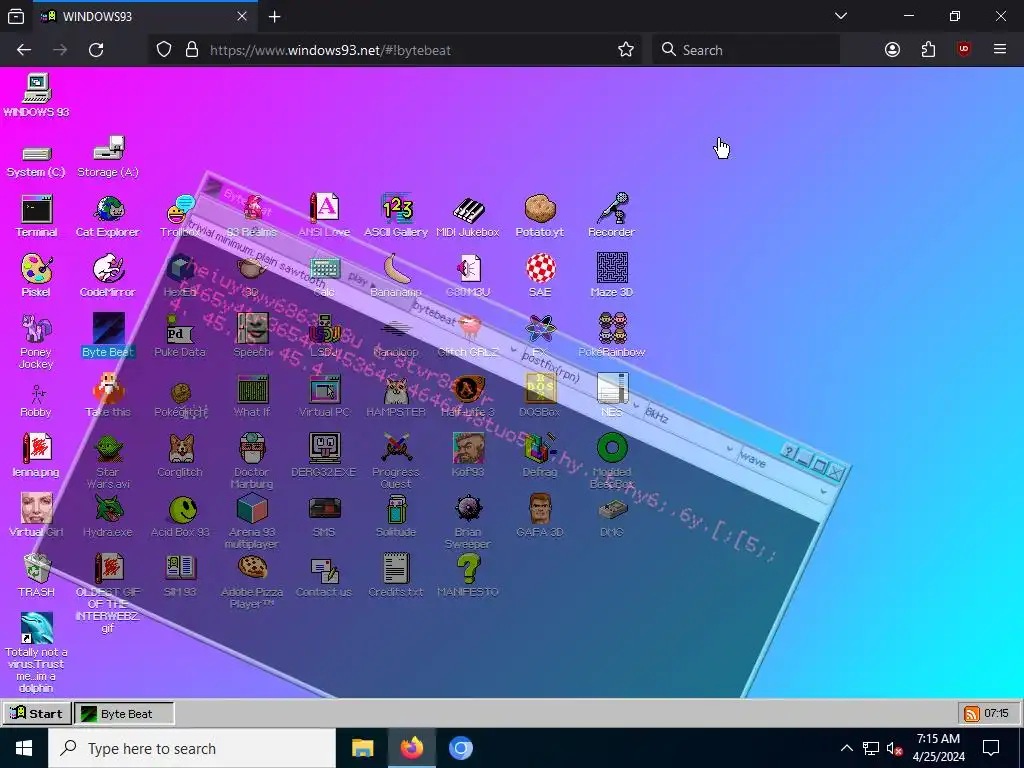Open uBlock Origin extension icon

[x=963, y=50]
